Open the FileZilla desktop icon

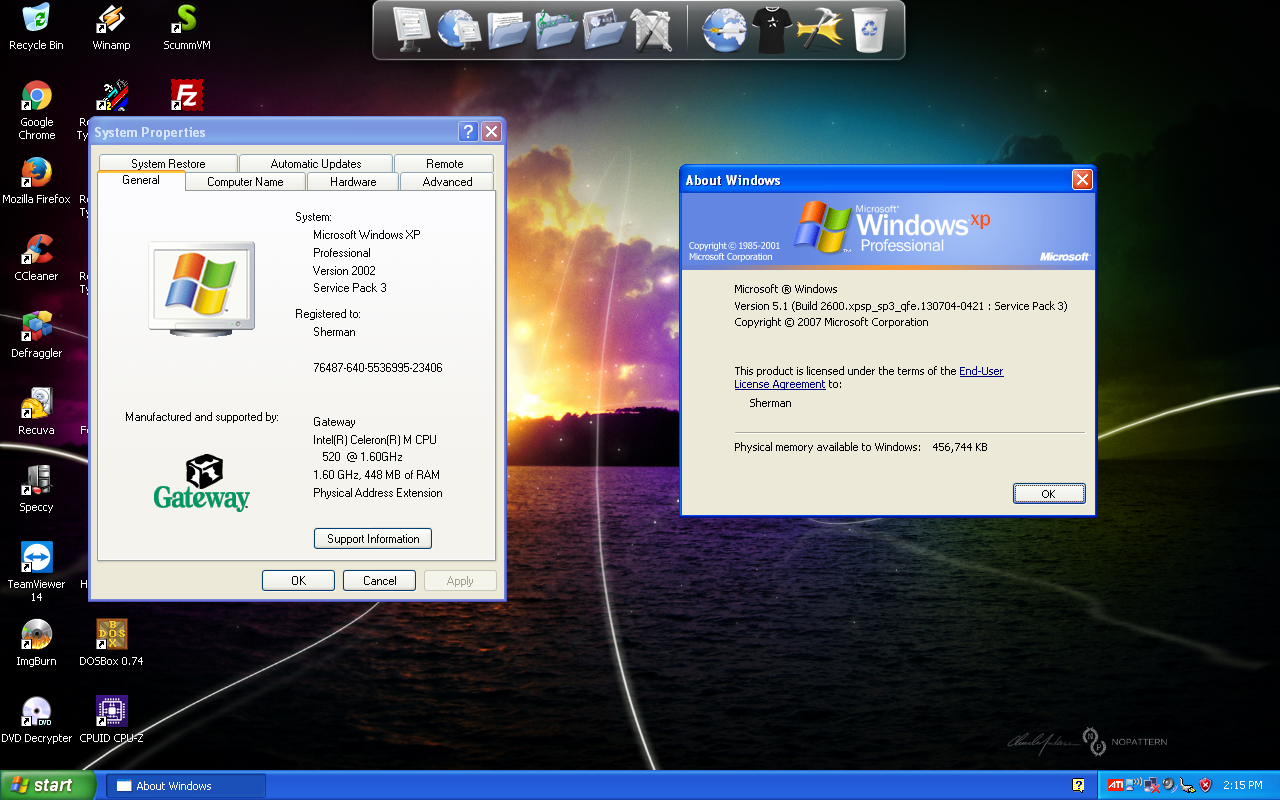186,96
